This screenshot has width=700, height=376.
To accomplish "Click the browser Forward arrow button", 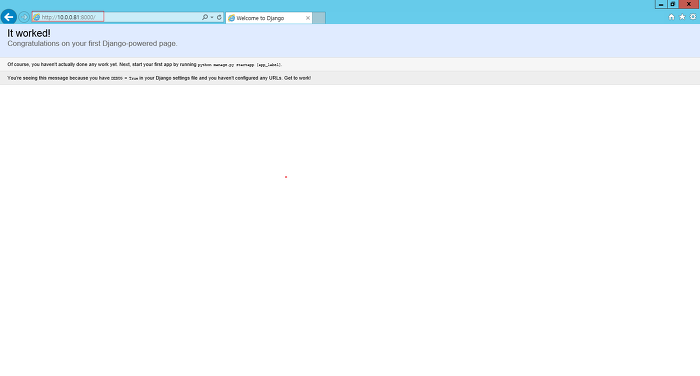I will (x=24, y=17).
